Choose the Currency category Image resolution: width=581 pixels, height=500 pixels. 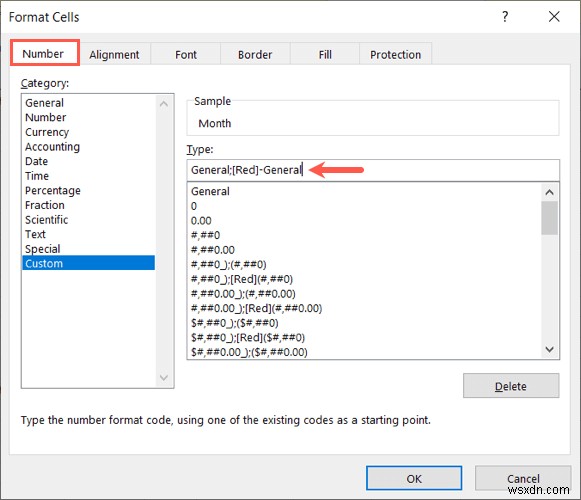point(89,132)
